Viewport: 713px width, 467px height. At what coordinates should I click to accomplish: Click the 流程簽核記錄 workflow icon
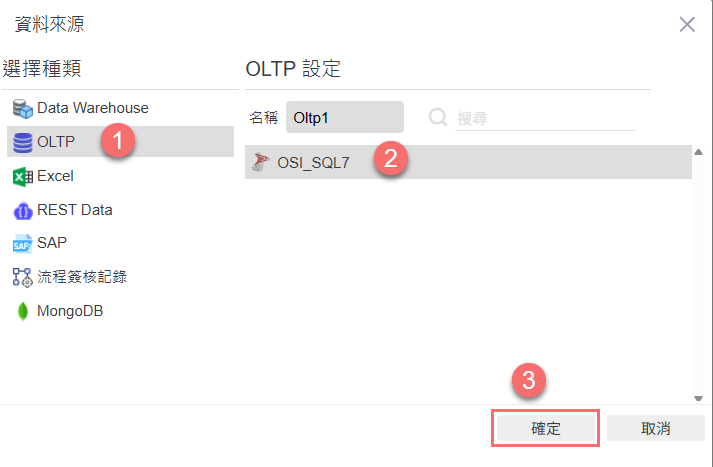(22, 277)
